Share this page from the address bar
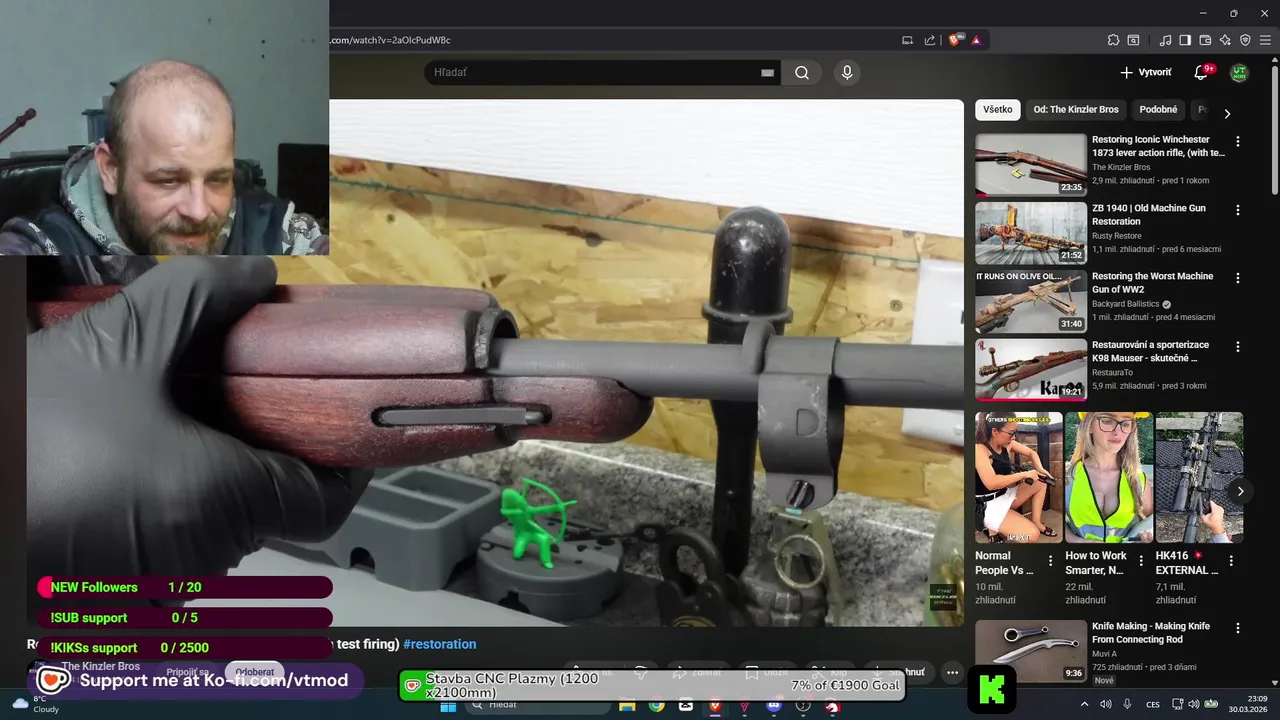The width and height of the screenshot is (1280, 720). 930,40
